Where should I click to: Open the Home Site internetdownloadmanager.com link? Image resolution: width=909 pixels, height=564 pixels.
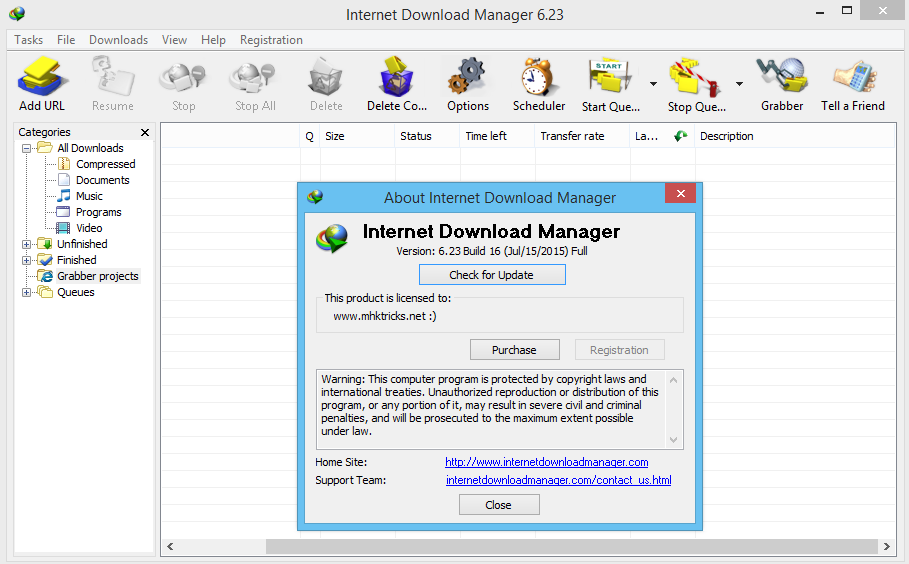[547, 462]
